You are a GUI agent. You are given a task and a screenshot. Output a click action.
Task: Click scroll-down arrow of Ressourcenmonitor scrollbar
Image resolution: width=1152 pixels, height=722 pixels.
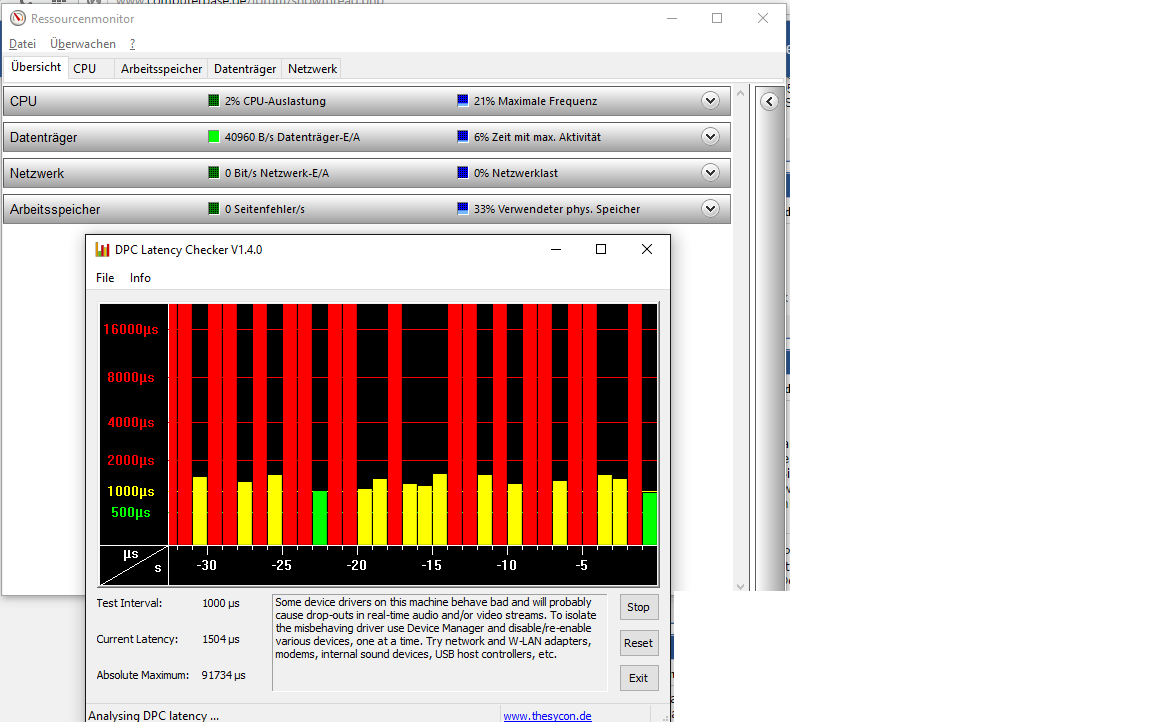pos(741,586)
